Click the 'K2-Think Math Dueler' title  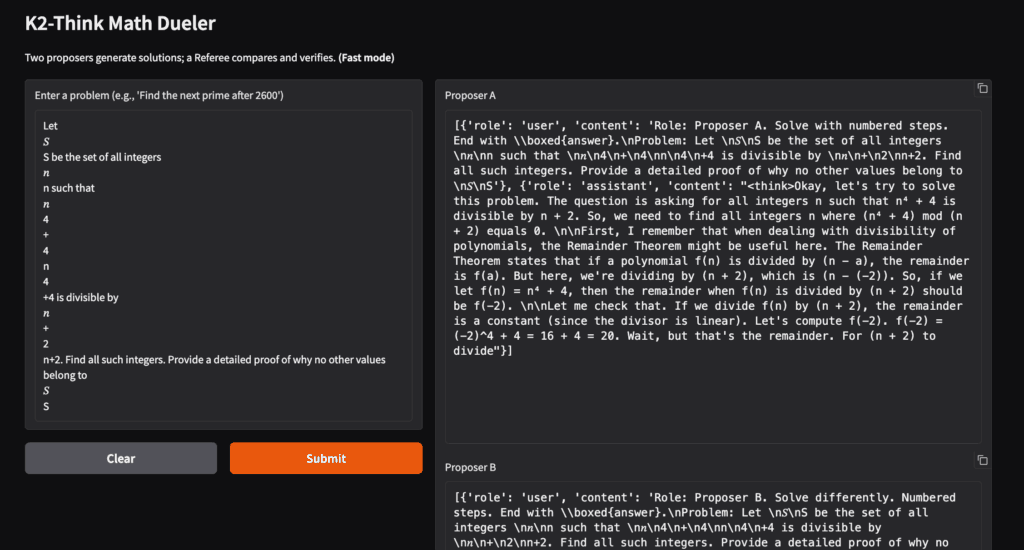pyautogui.click(x=120, y=23)
